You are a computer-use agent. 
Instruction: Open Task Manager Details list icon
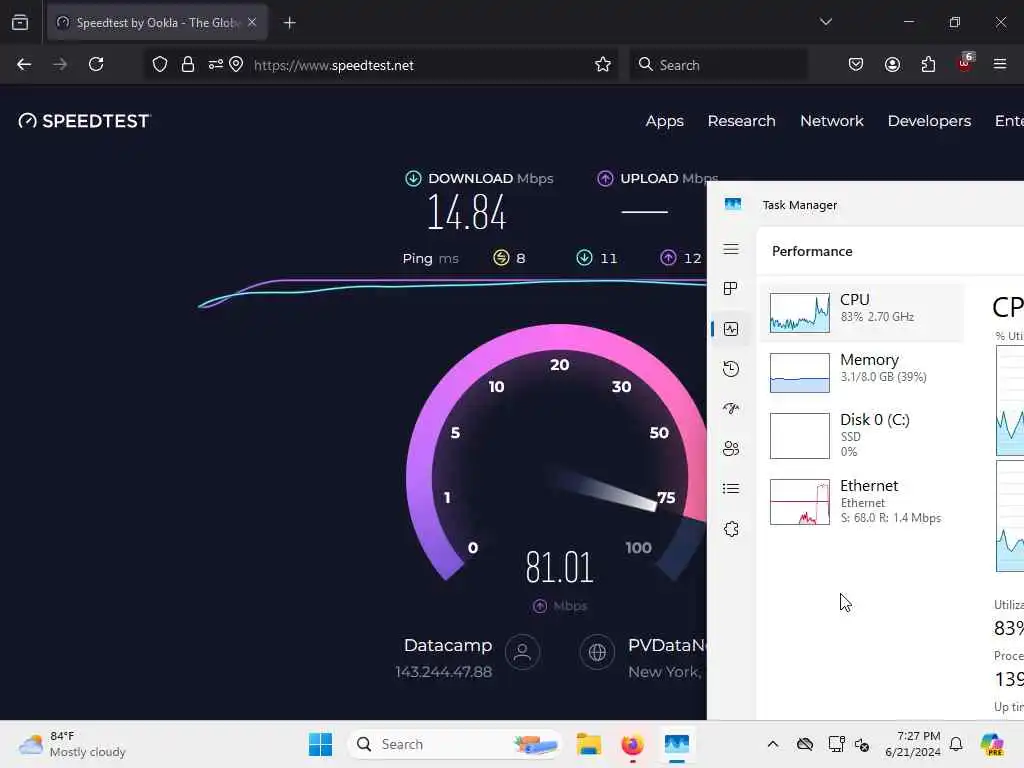[x=731, y=488]
